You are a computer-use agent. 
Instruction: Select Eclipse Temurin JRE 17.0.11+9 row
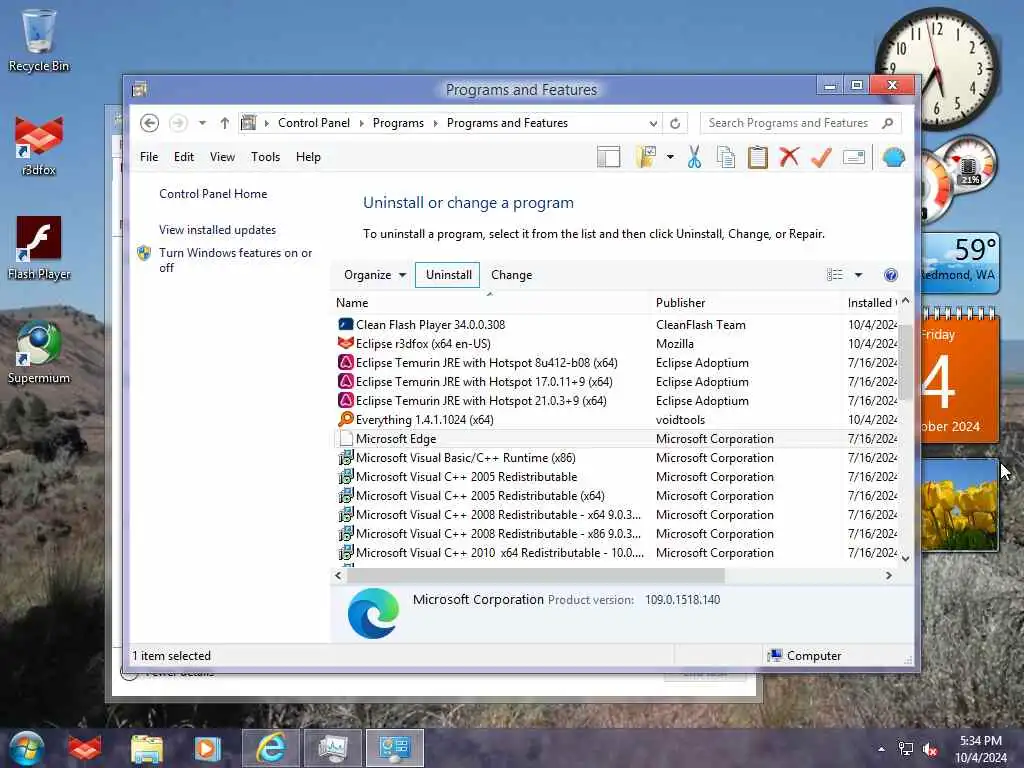coord(616,381)
